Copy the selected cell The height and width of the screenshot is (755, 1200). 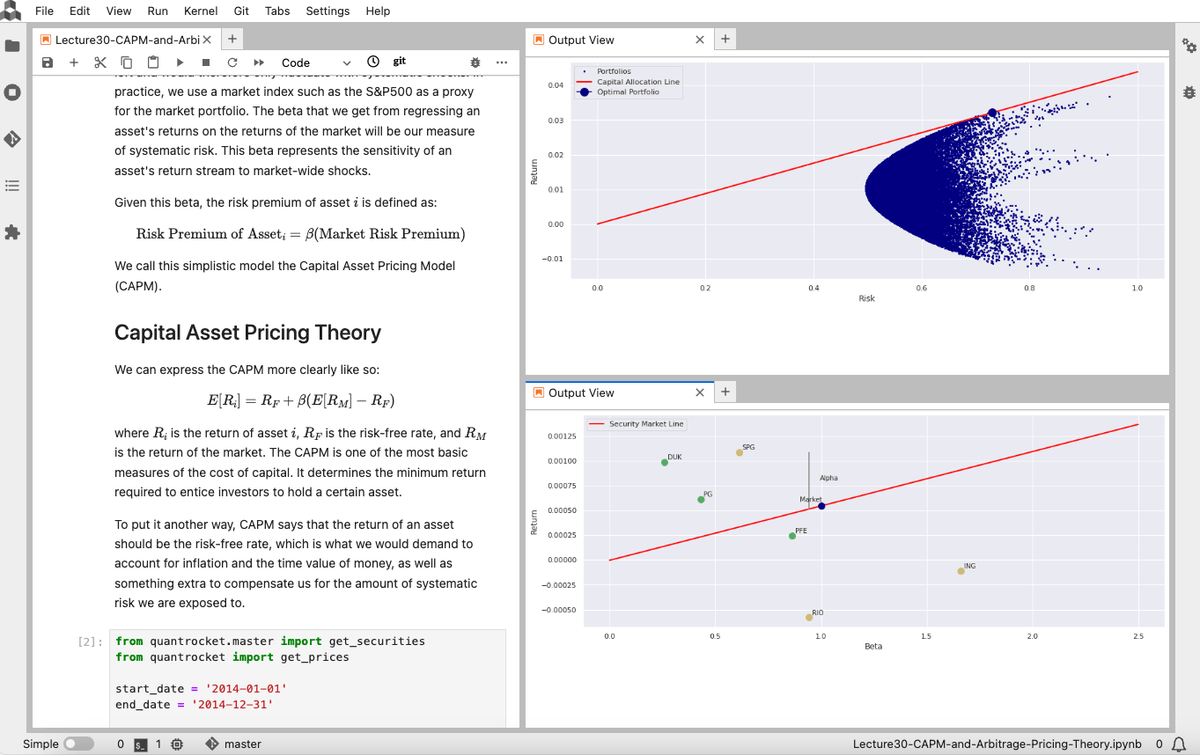click(126, 62)
